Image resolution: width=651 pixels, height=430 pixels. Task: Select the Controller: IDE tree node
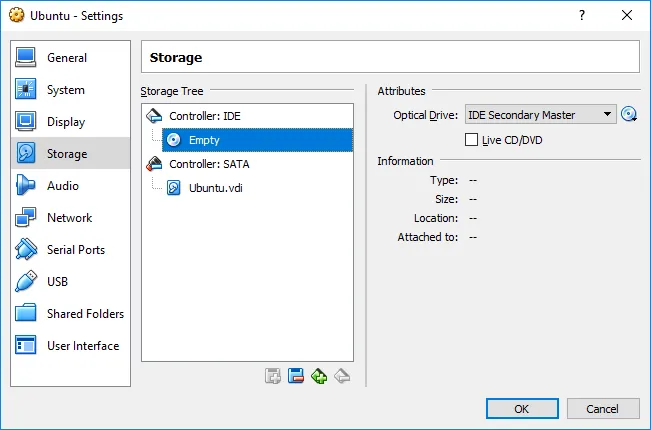[204, 116]
